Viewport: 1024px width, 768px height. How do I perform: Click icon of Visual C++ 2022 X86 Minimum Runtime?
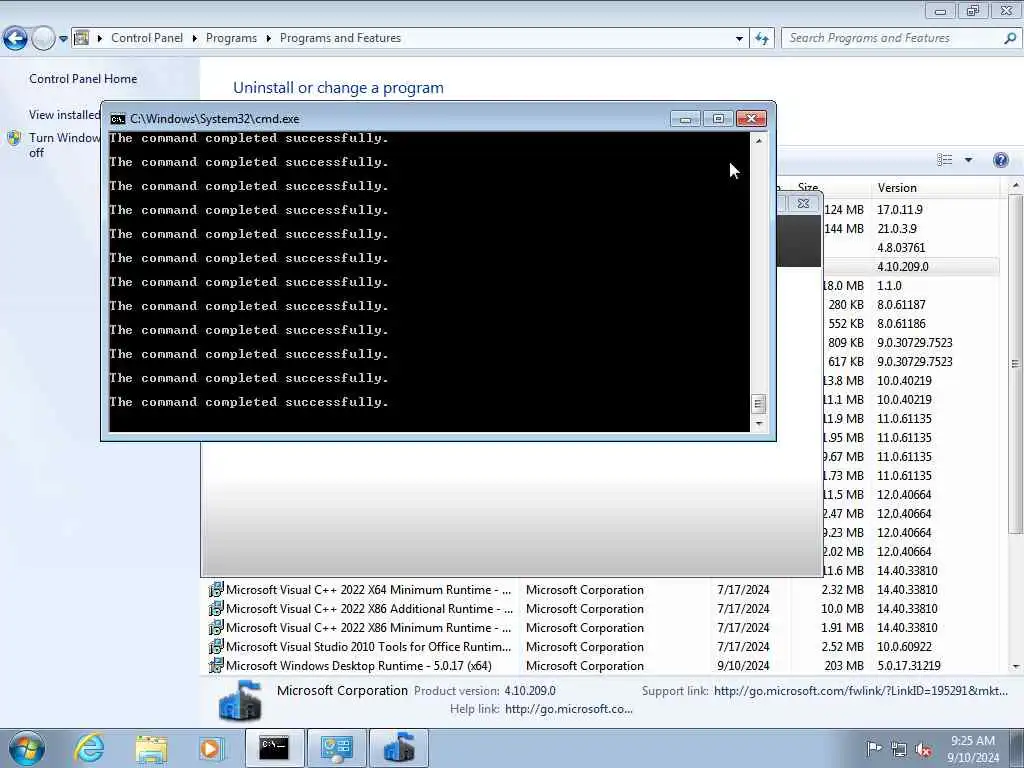pos(216,628)
